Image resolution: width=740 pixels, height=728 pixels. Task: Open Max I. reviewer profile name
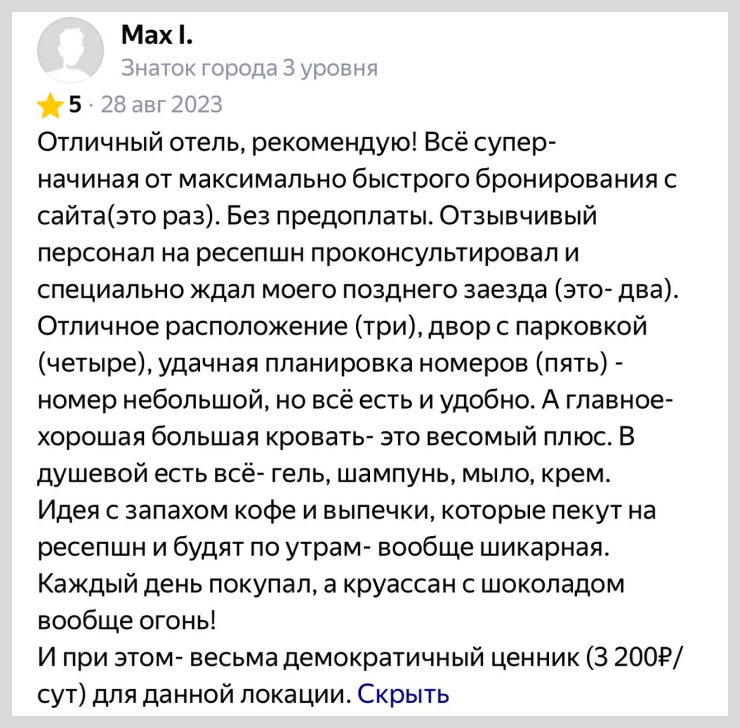coord(156,37)
